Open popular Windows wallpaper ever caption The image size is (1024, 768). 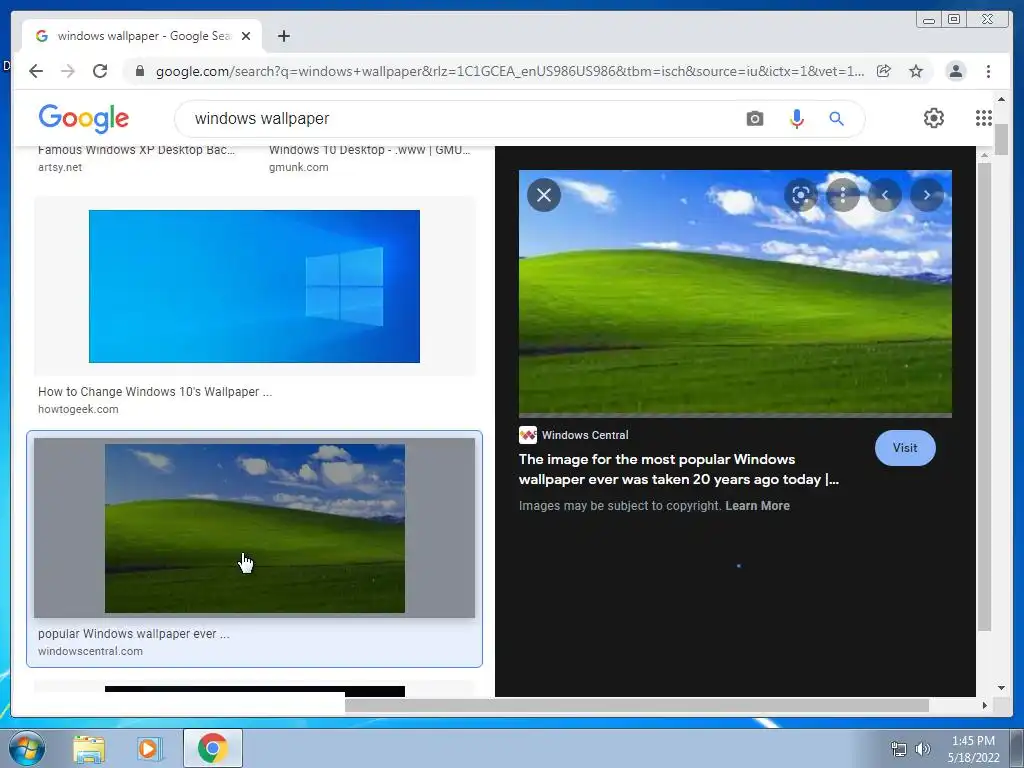[x=134, y=633]
